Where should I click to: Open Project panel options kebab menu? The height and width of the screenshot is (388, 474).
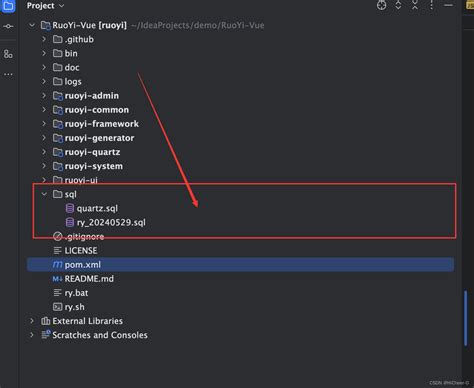point(431,5)
